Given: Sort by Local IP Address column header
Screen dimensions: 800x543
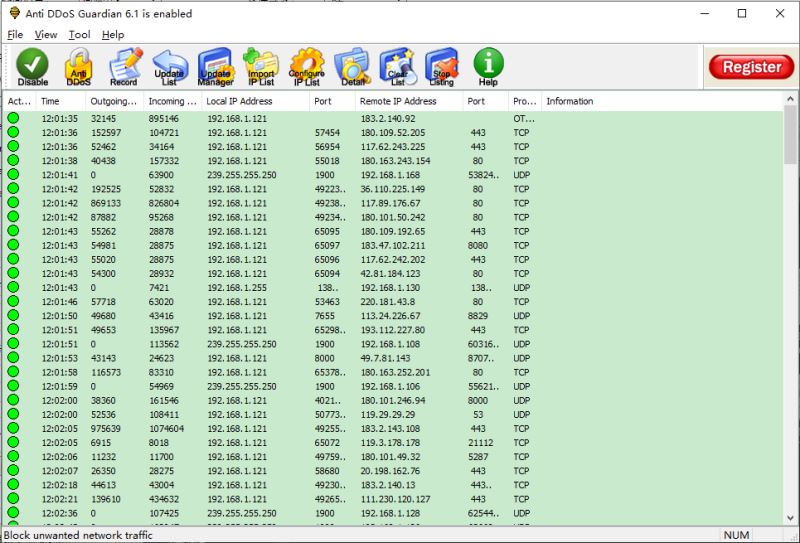Looking at the screenshot, I should [x=256, y=101].
